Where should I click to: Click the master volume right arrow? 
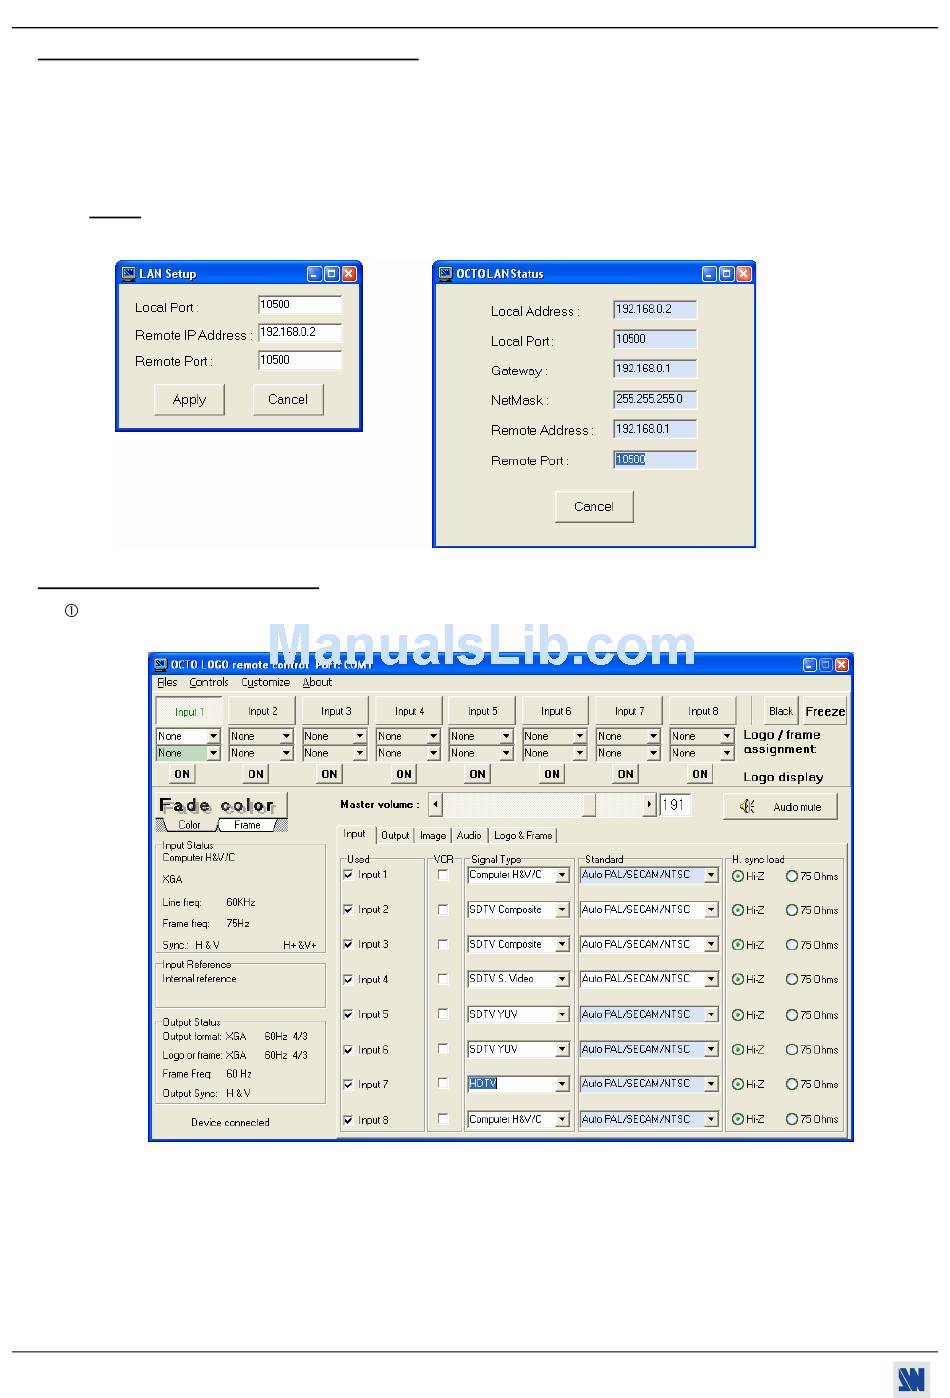649,805
